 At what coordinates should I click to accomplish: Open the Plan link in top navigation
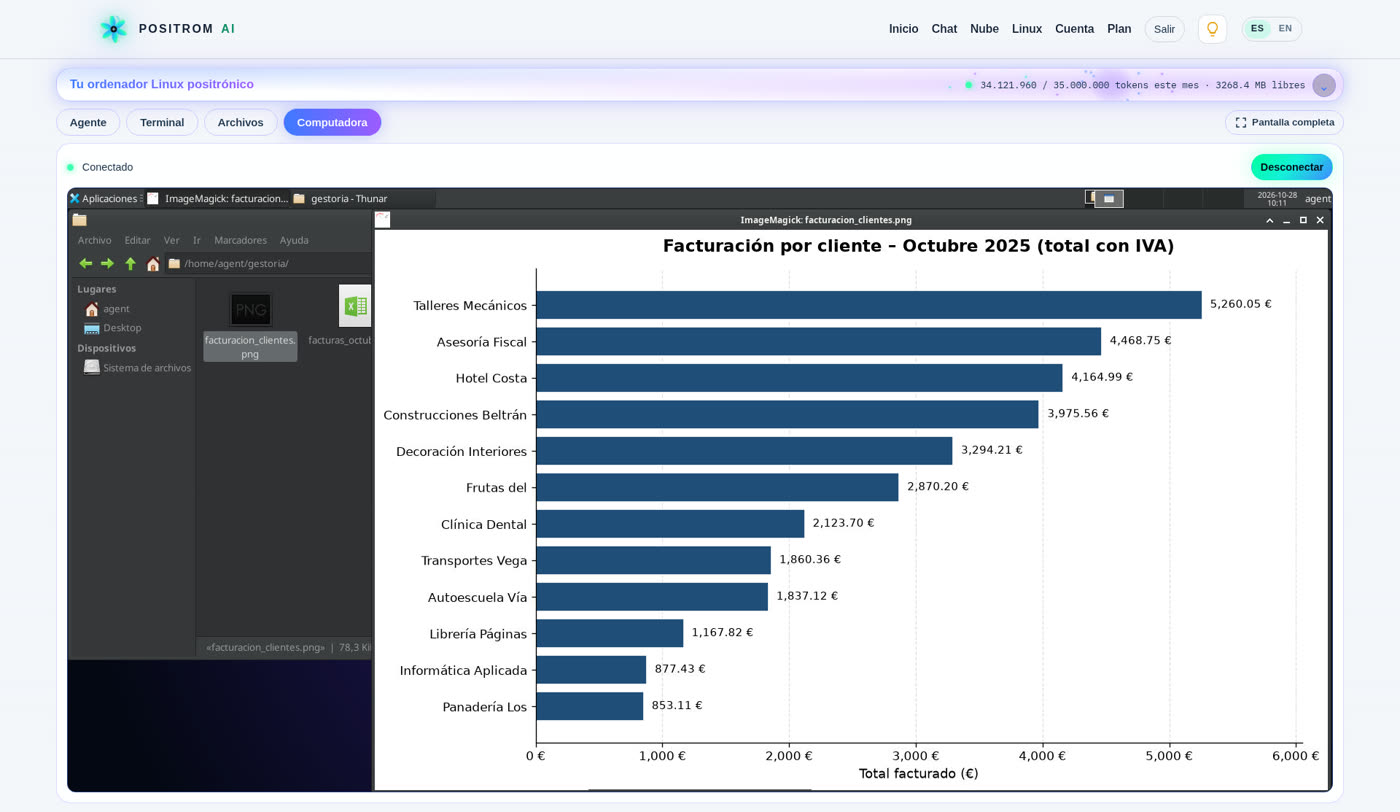click(x=1119, y=29)
